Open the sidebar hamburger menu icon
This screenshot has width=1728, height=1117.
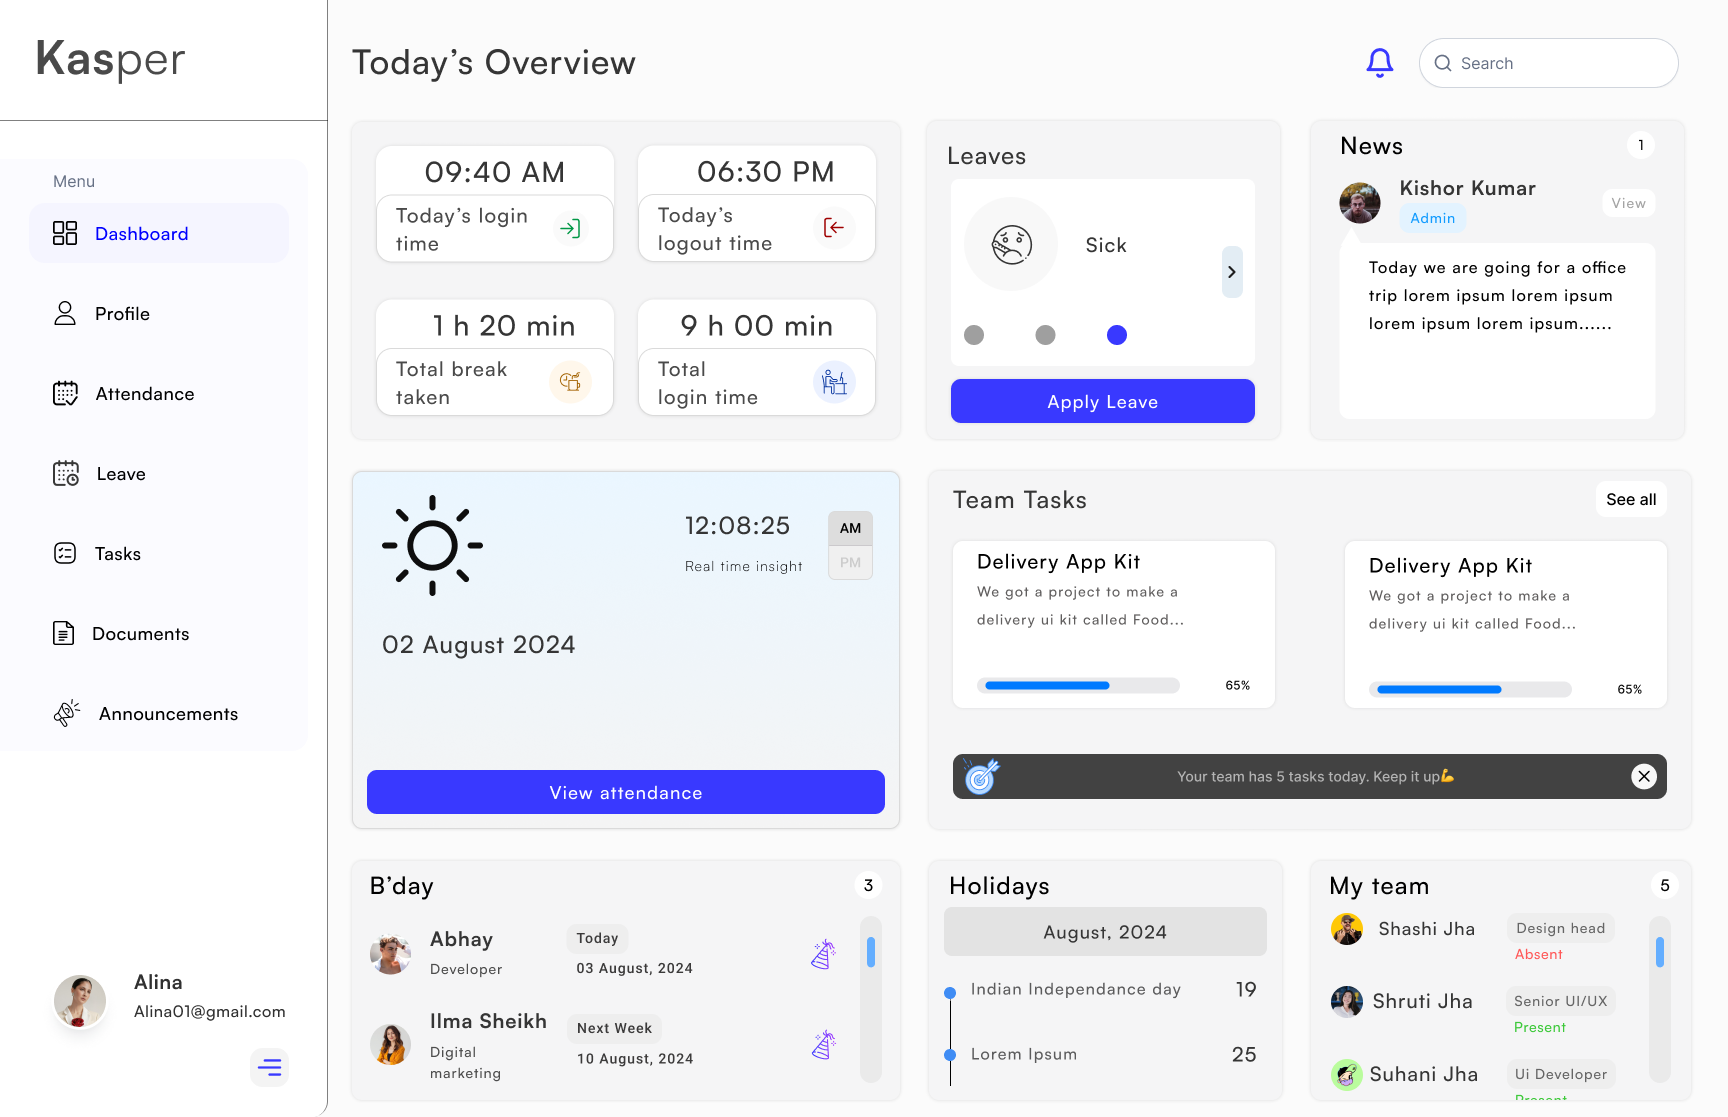point(269,1067)
